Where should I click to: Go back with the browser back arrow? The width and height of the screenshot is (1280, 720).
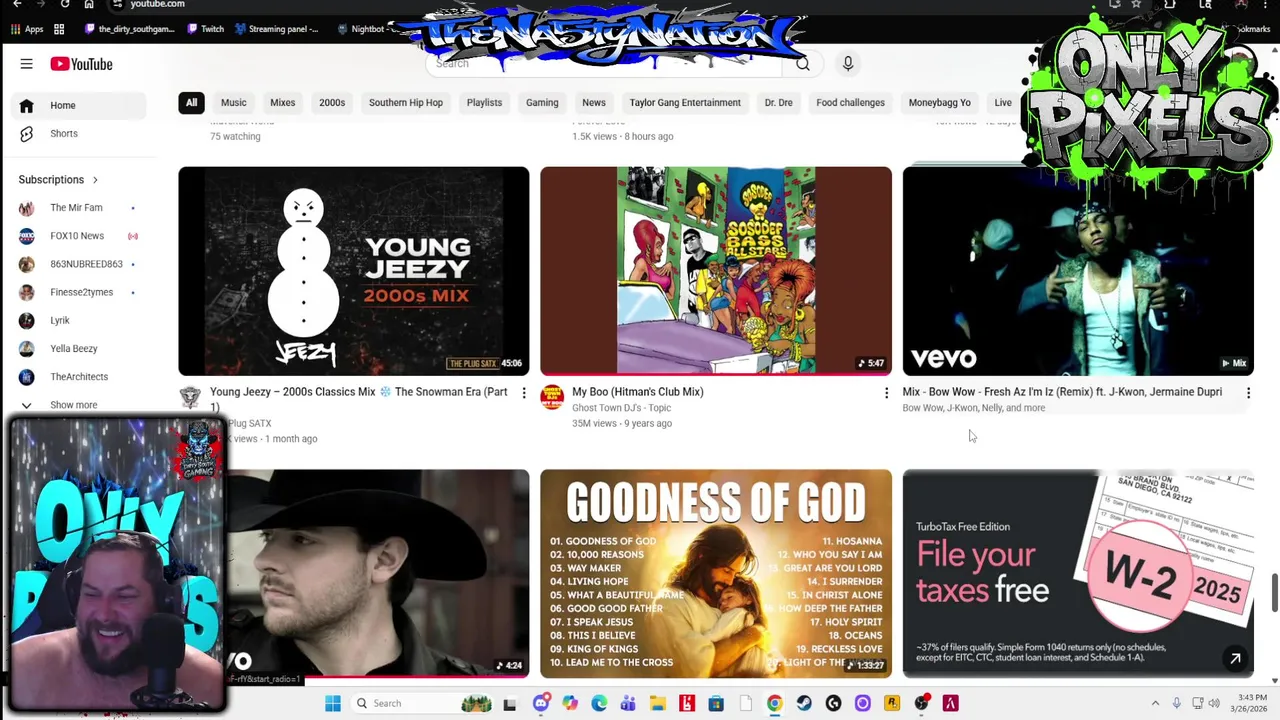(x=17, y=4)
